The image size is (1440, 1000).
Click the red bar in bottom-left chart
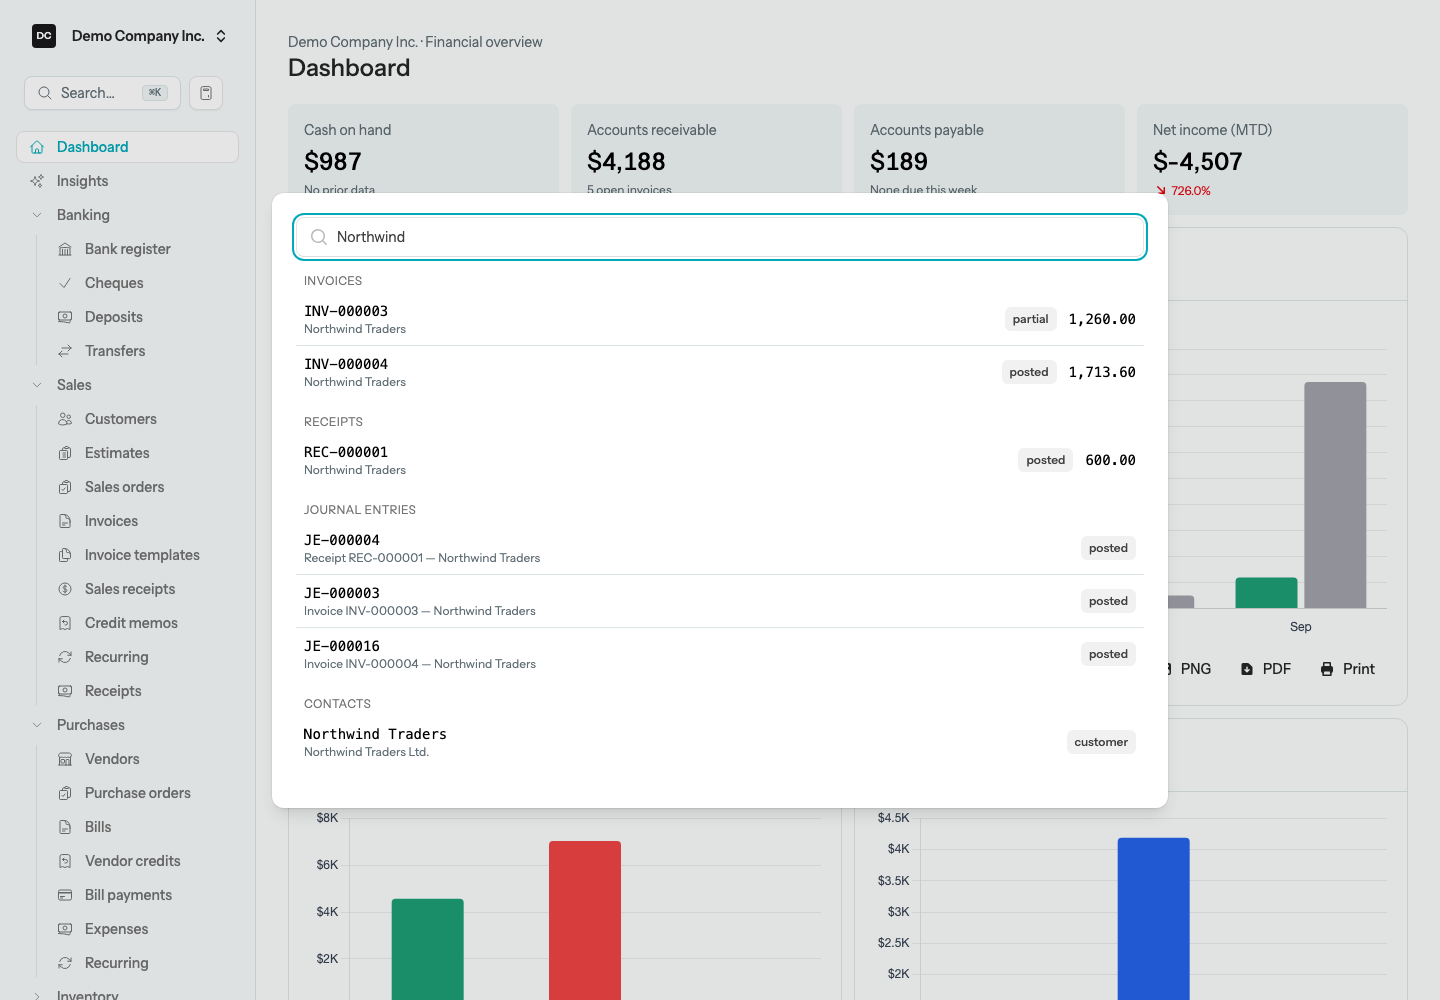tap(585, 920)
